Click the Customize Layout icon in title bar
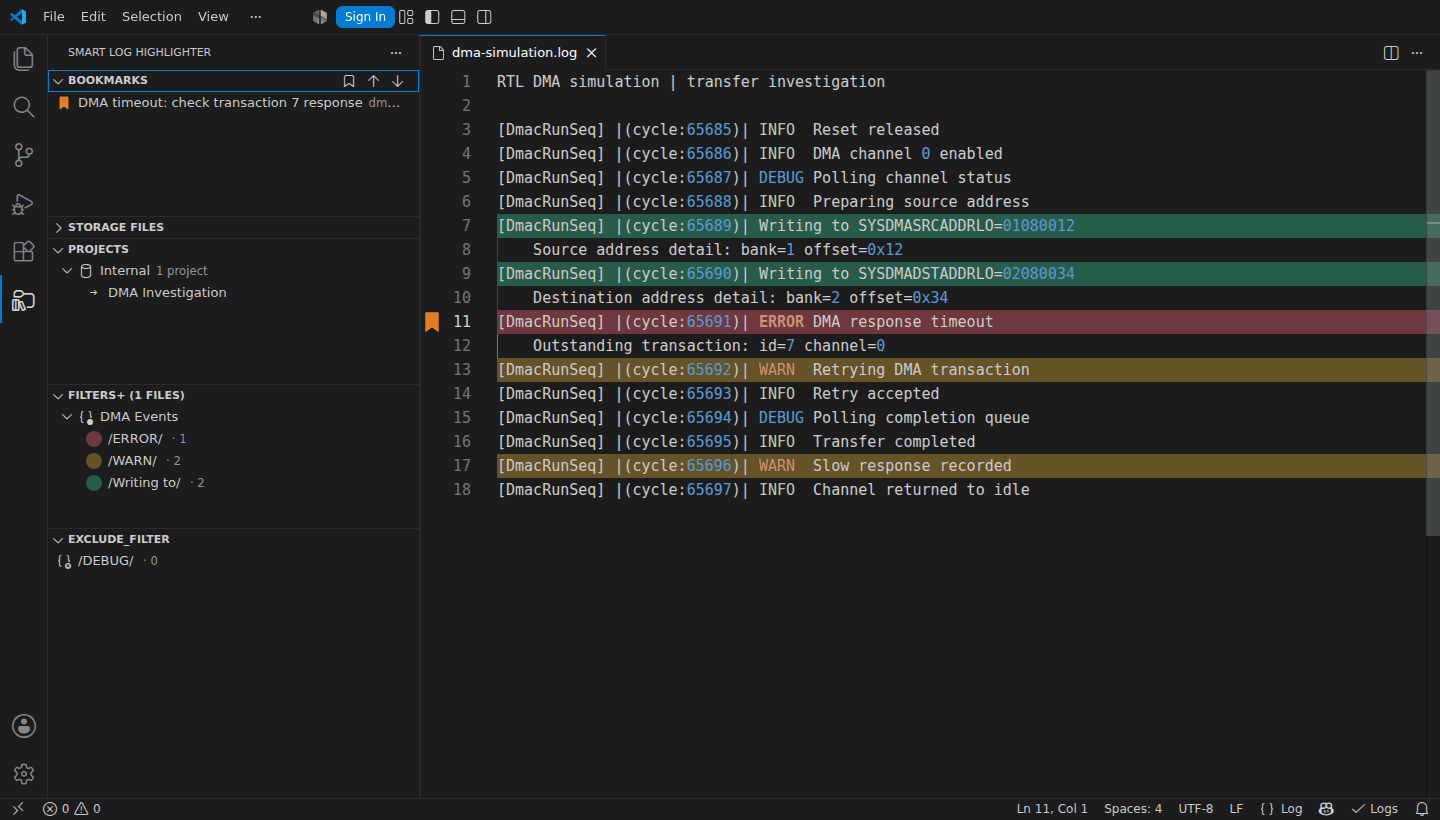1440x820 pixels. pyautogui.click(x=406, y=17)
